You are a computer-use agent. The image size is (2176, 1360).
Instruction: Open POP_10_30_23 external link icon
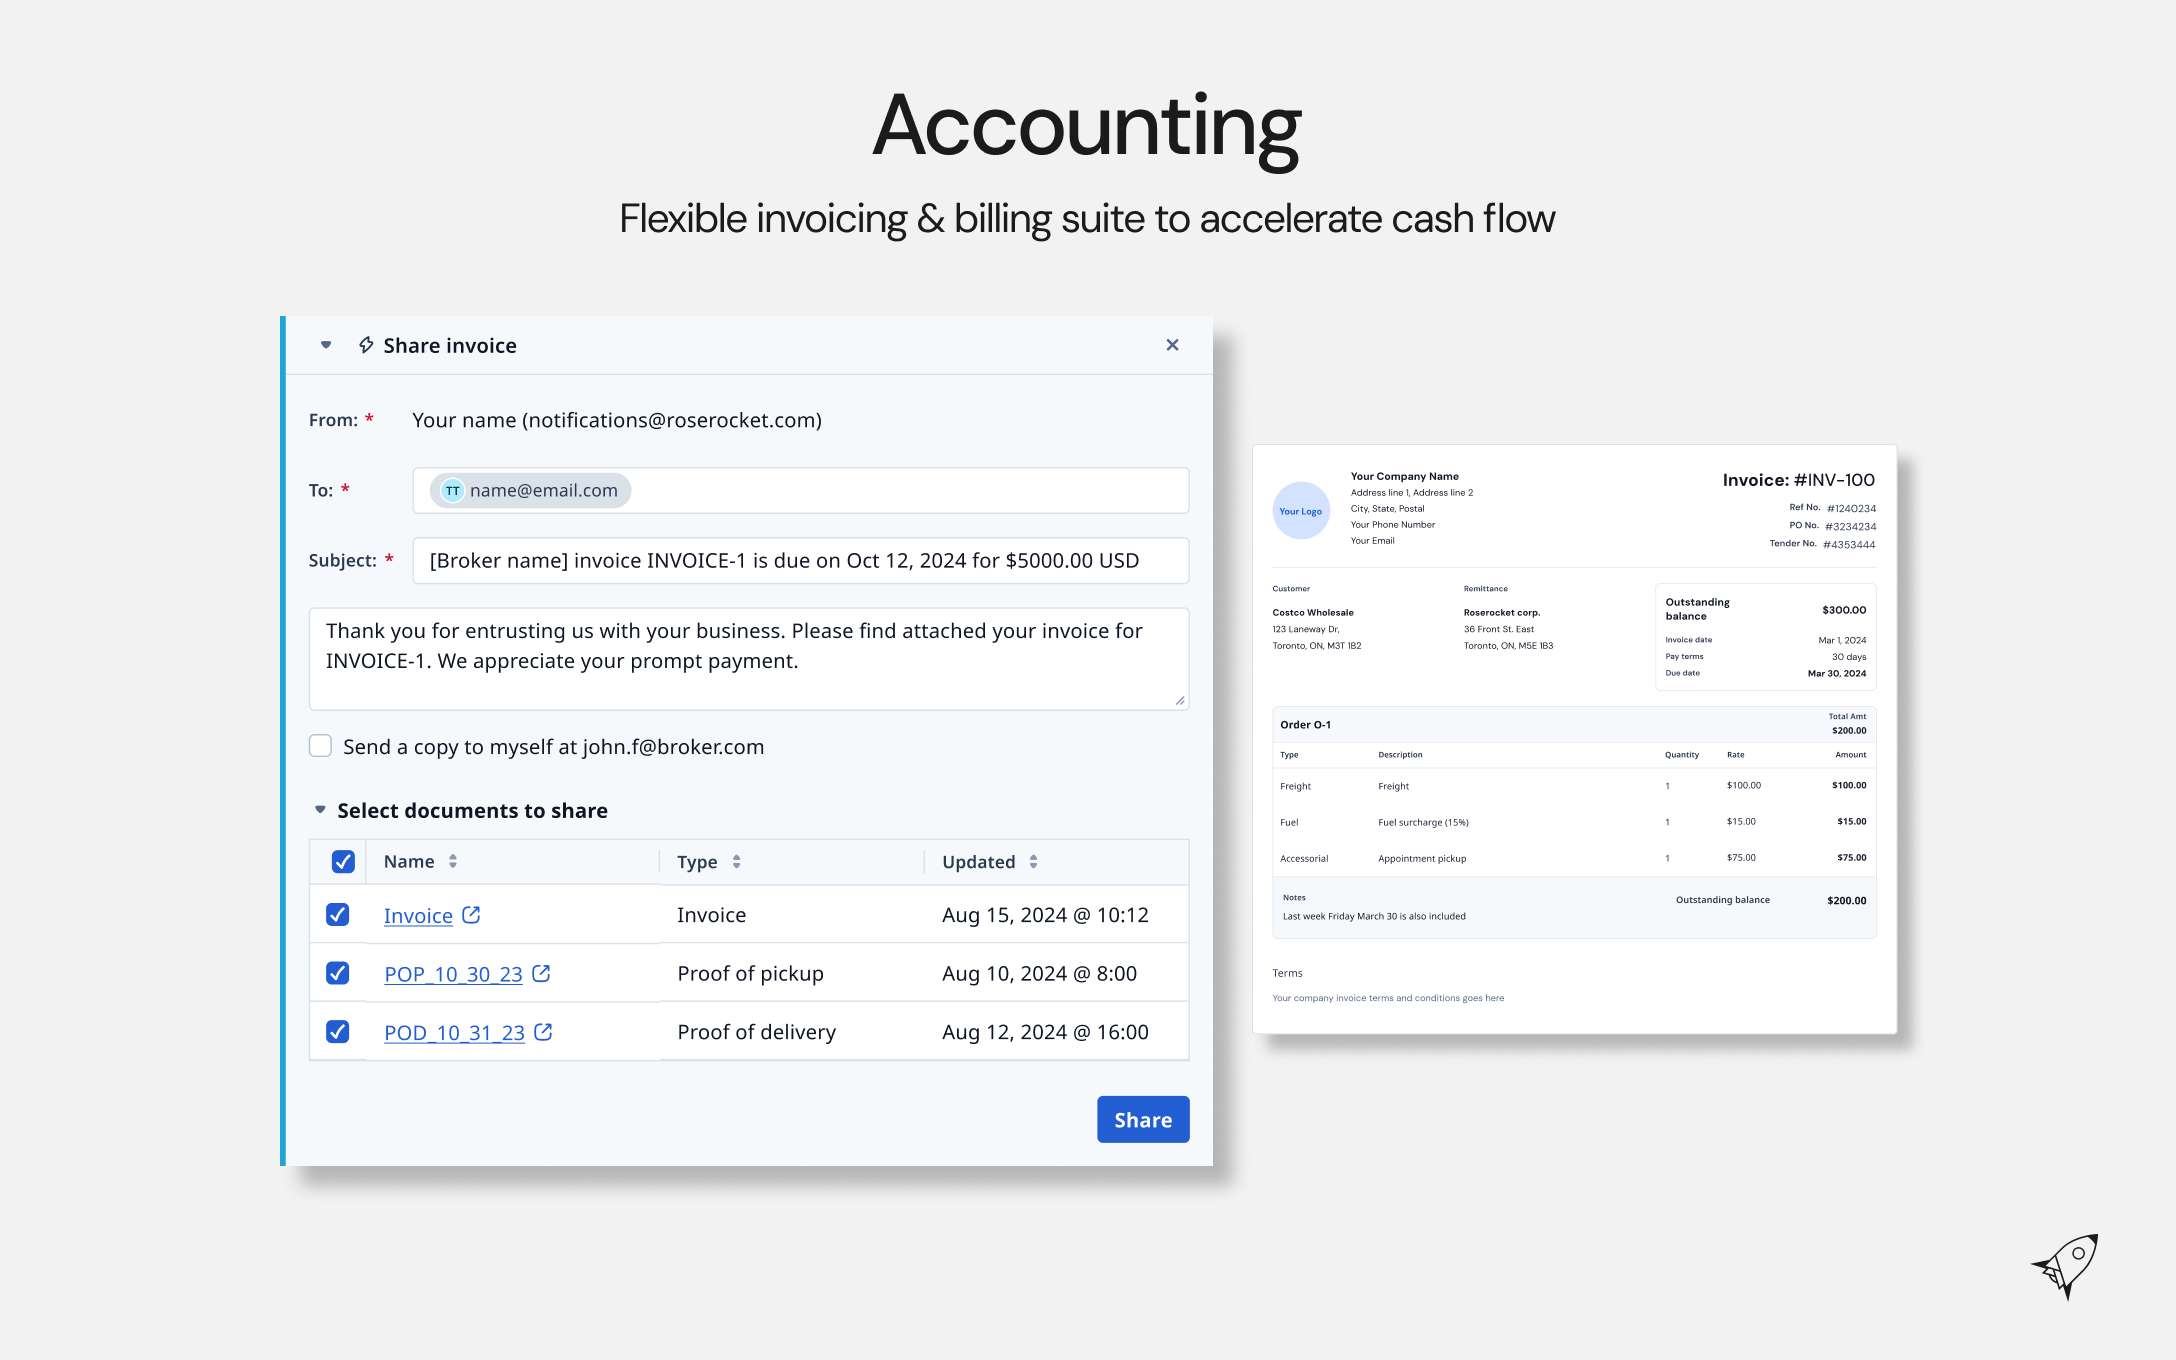pos(541,973)
